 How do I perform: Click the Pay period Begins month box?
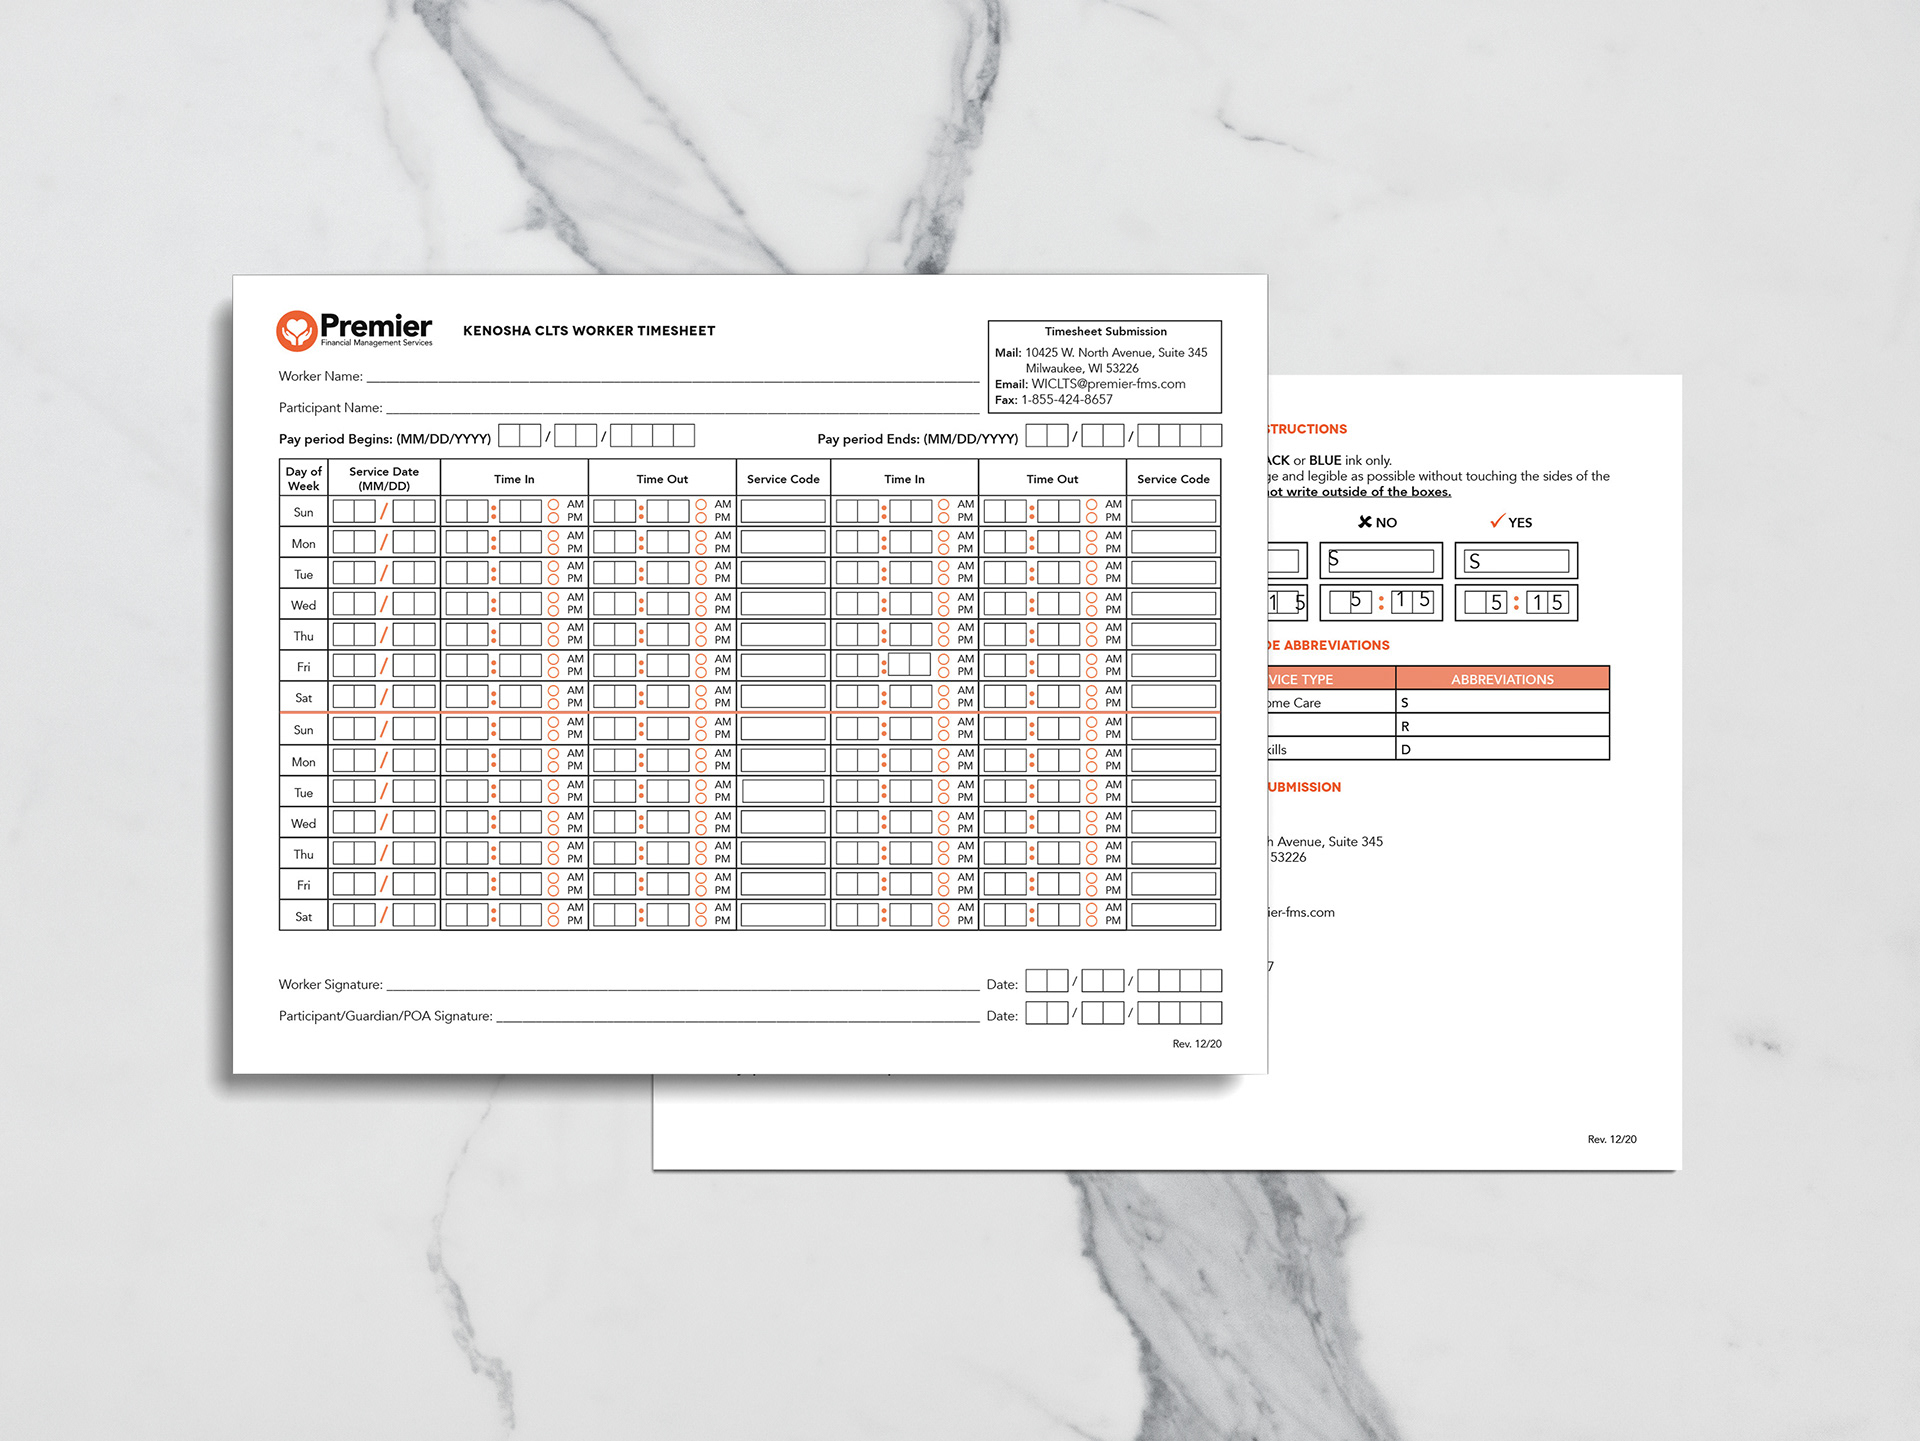pos(519,436)
